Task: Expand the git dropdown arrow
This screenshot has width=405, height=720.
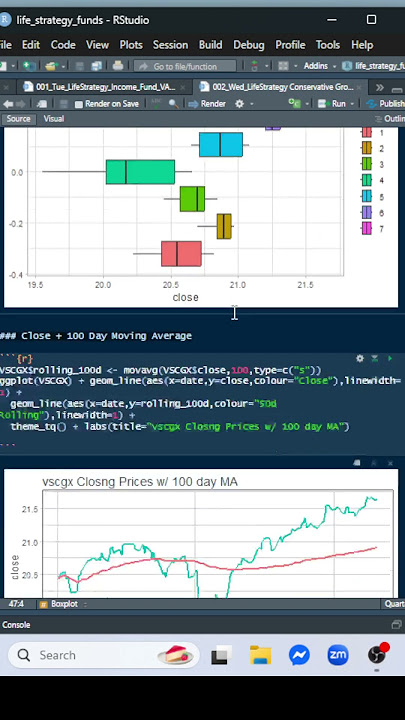Action: [x=267, y=67]
